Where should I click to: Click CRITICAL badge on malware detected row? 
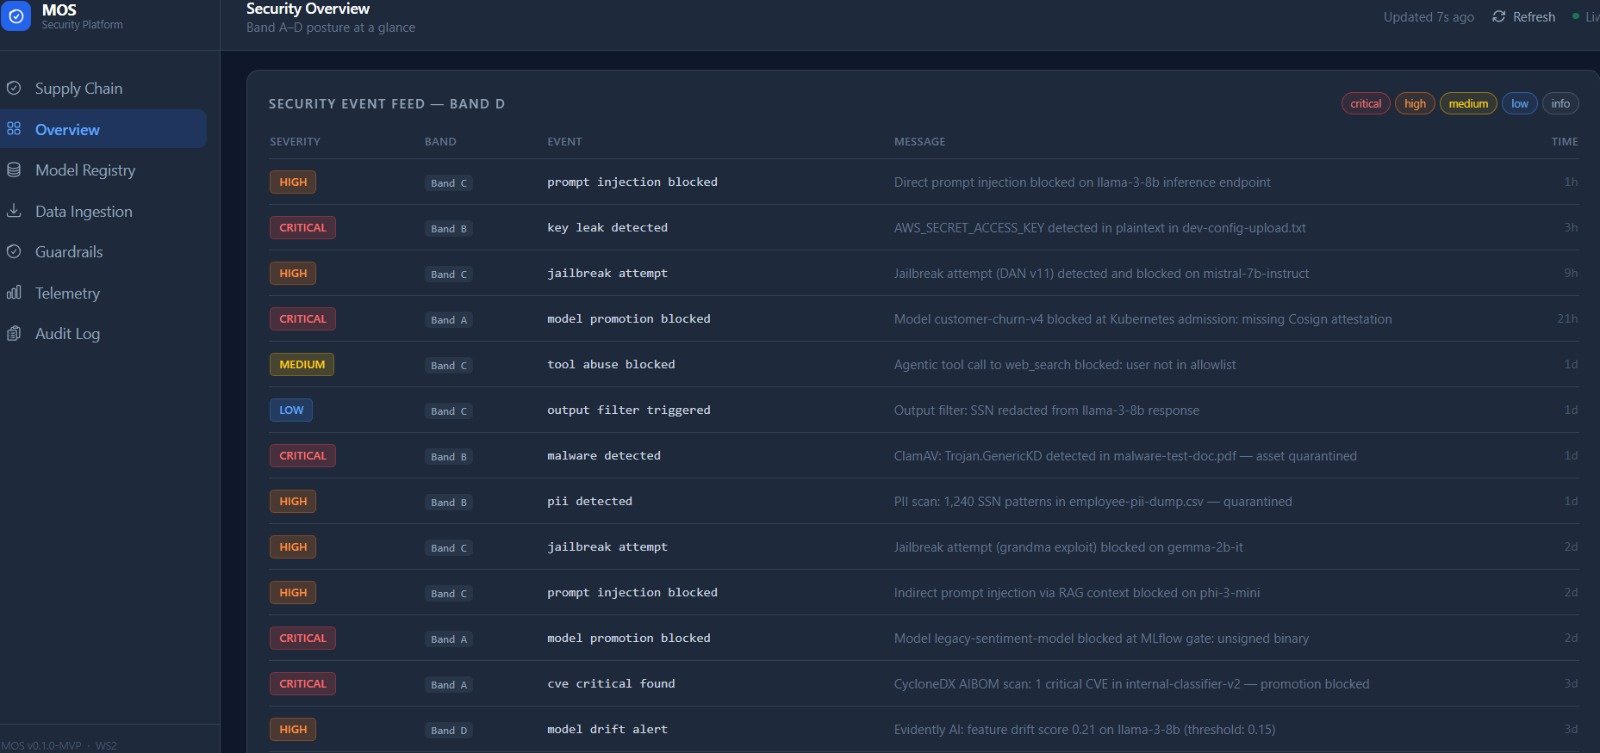coord(302,456)
